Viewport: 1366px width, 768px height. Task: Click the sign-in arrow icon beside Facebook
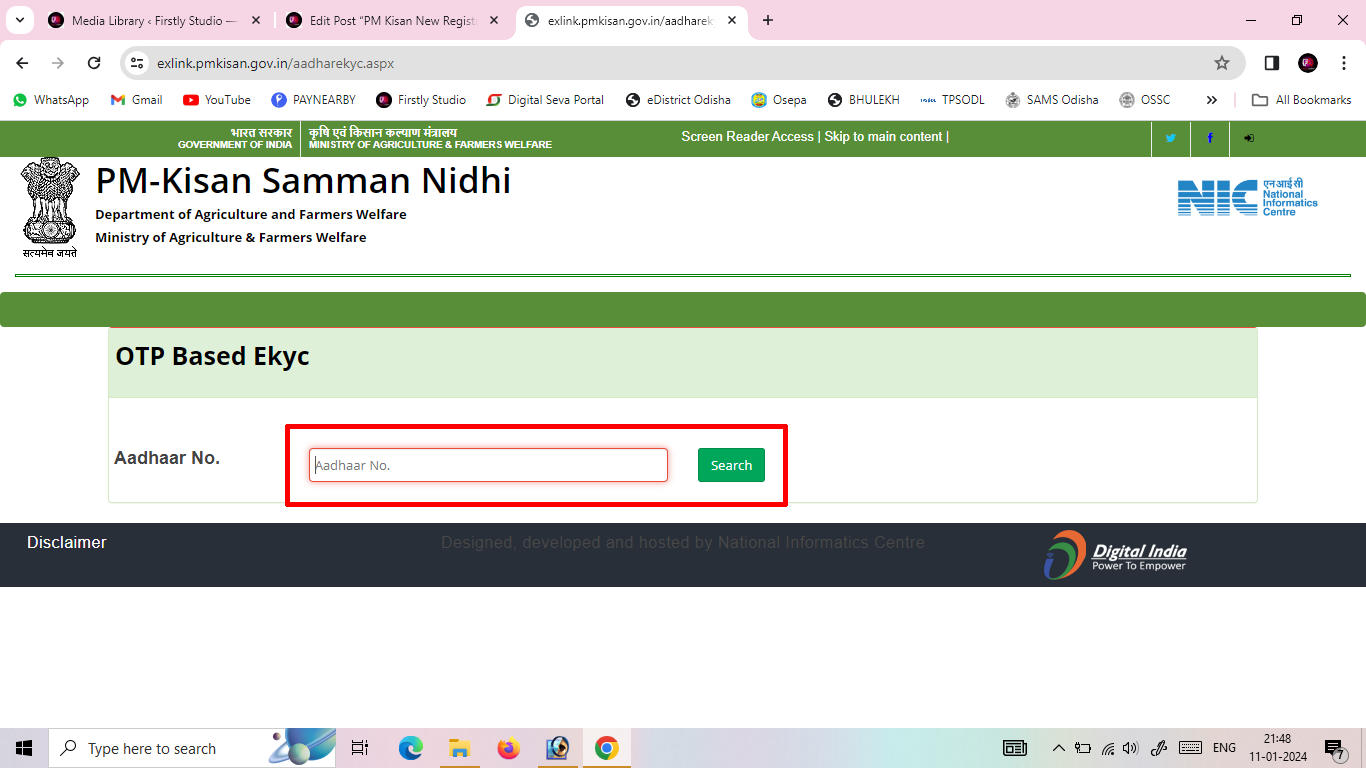1248,138
